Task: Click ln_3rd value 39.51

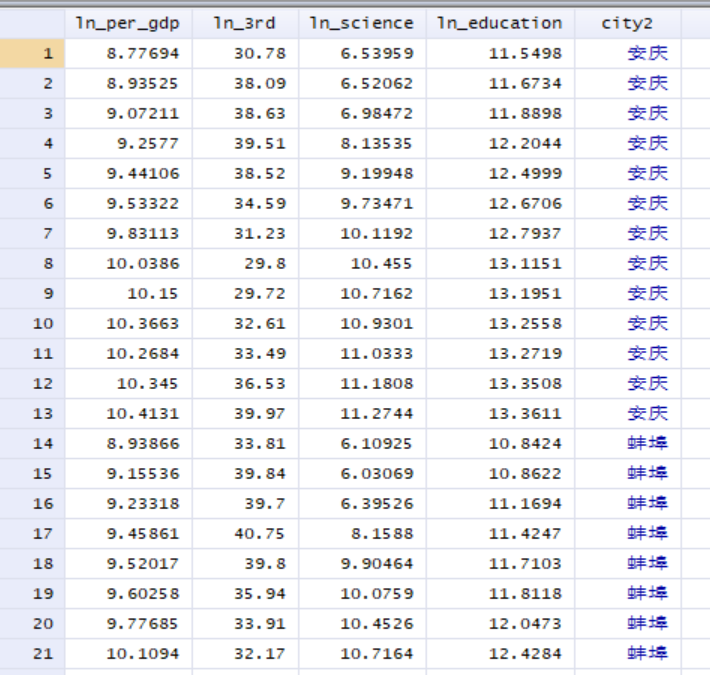Action: click(x=260, y=144)
